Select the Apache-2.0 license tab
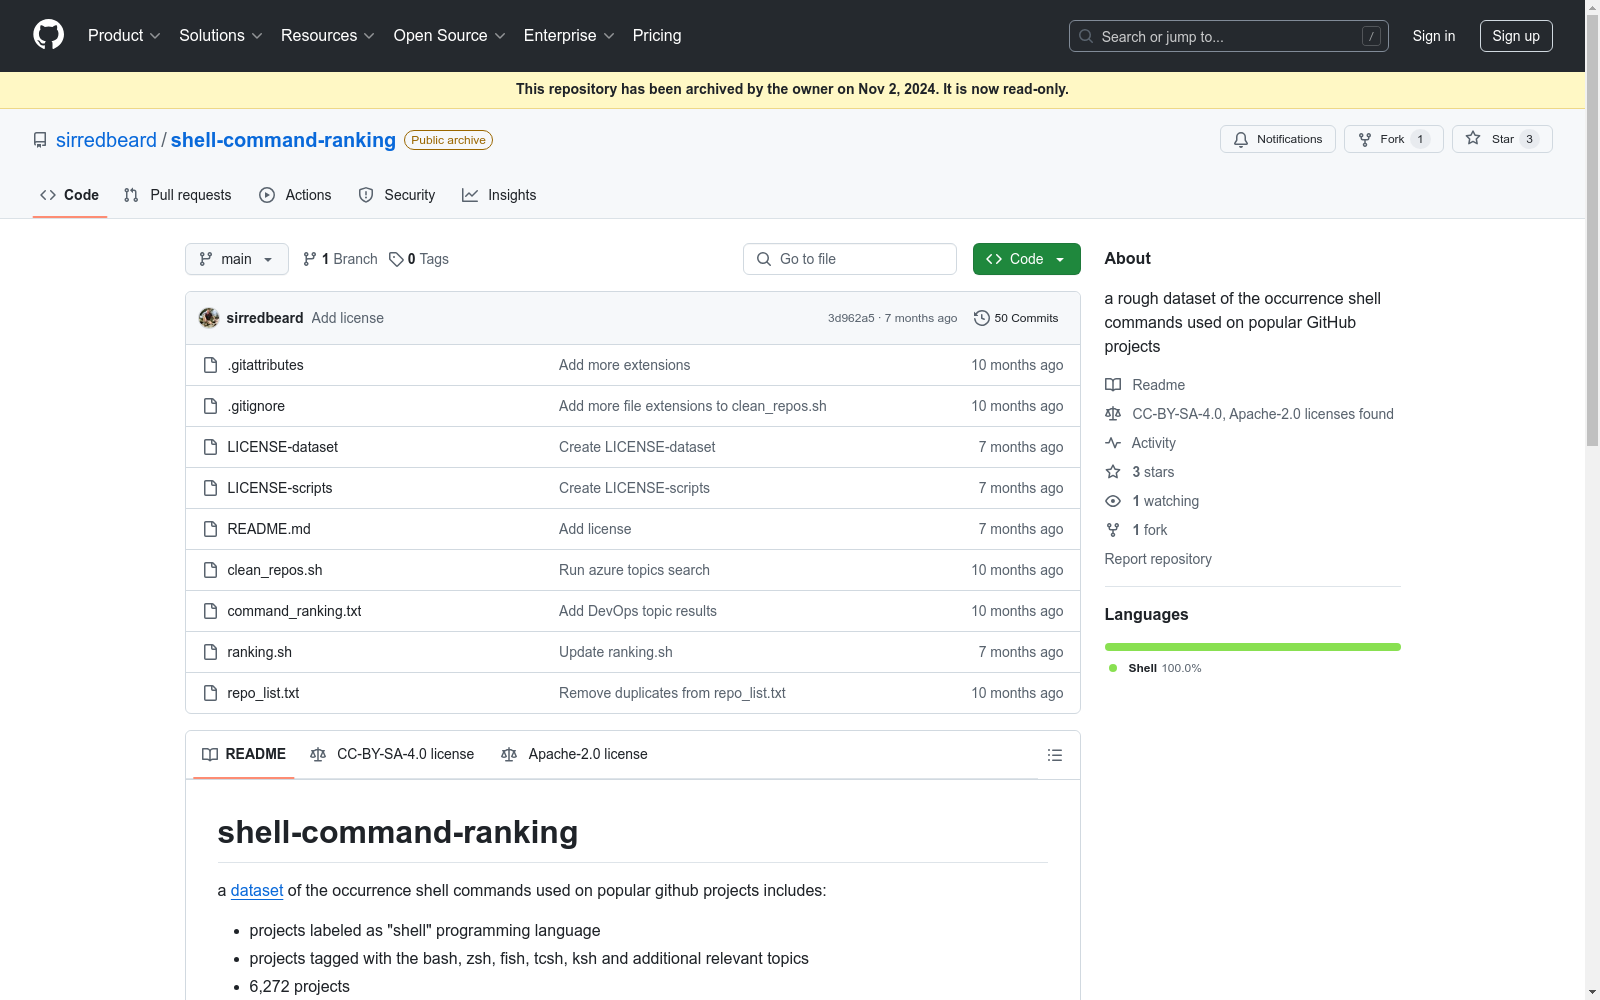 coord(574,754)
